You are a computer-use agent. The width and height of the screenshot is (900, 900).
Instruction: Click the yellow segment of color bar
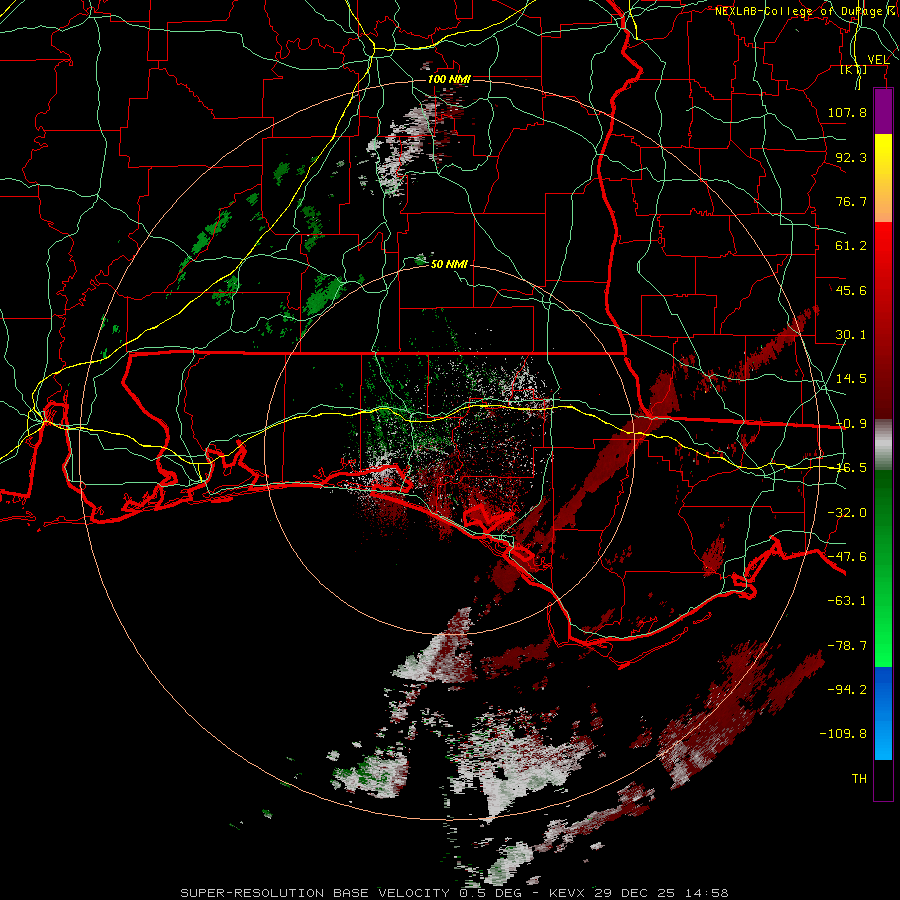pos(883,178)
